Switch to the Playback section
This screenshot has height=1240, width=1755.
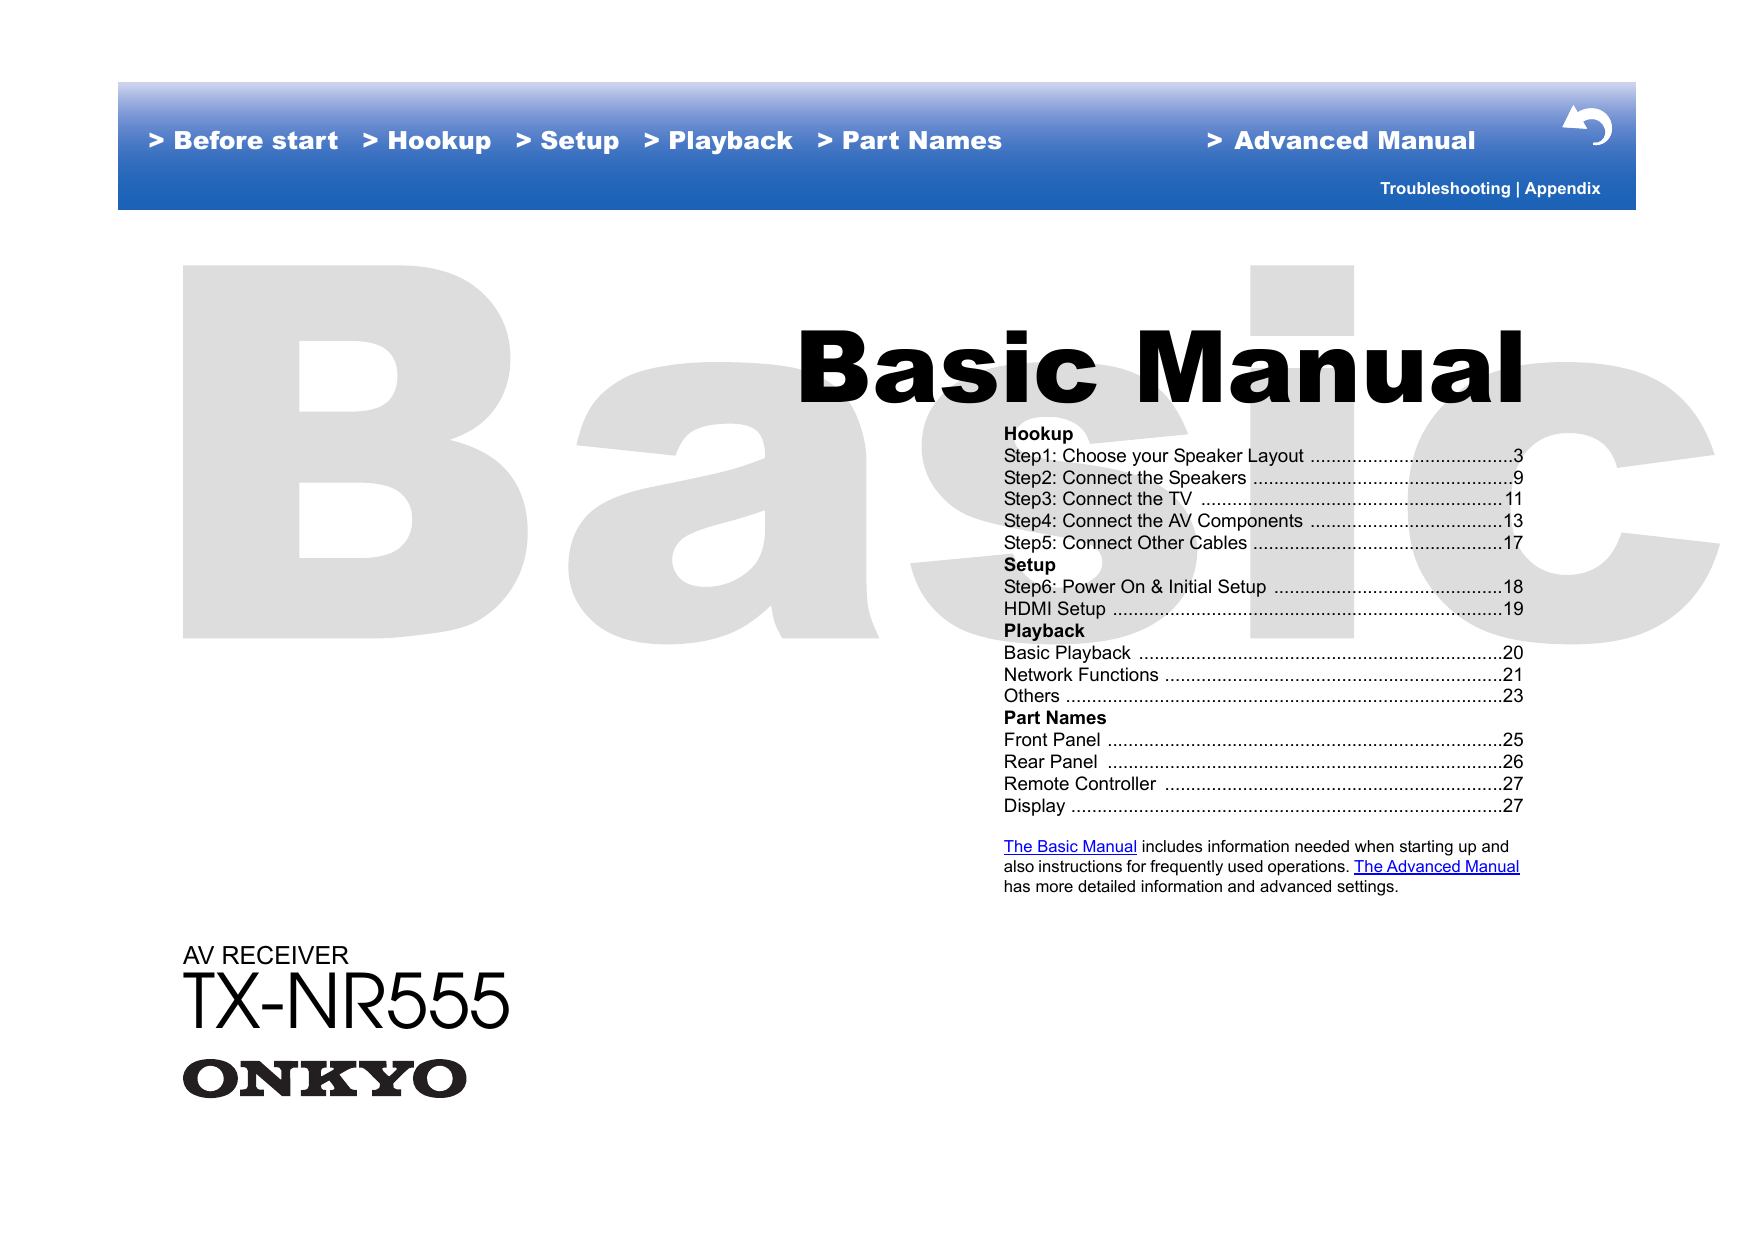click(718, 141)
